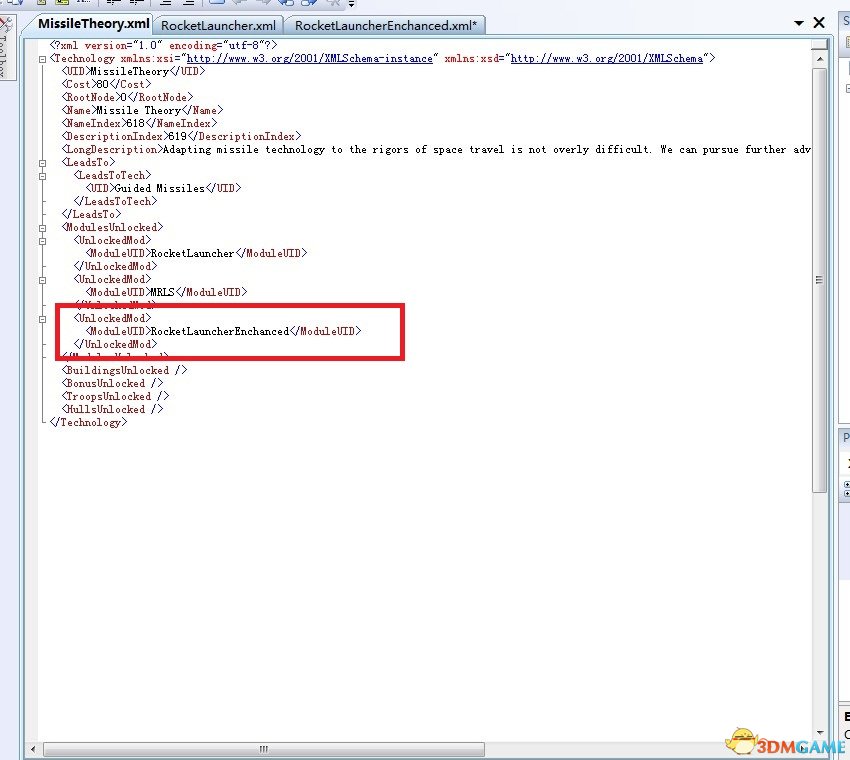Click the UID 'Guided Missiles' line
This screenshot has width=850, height=760.
pos(163,189)
